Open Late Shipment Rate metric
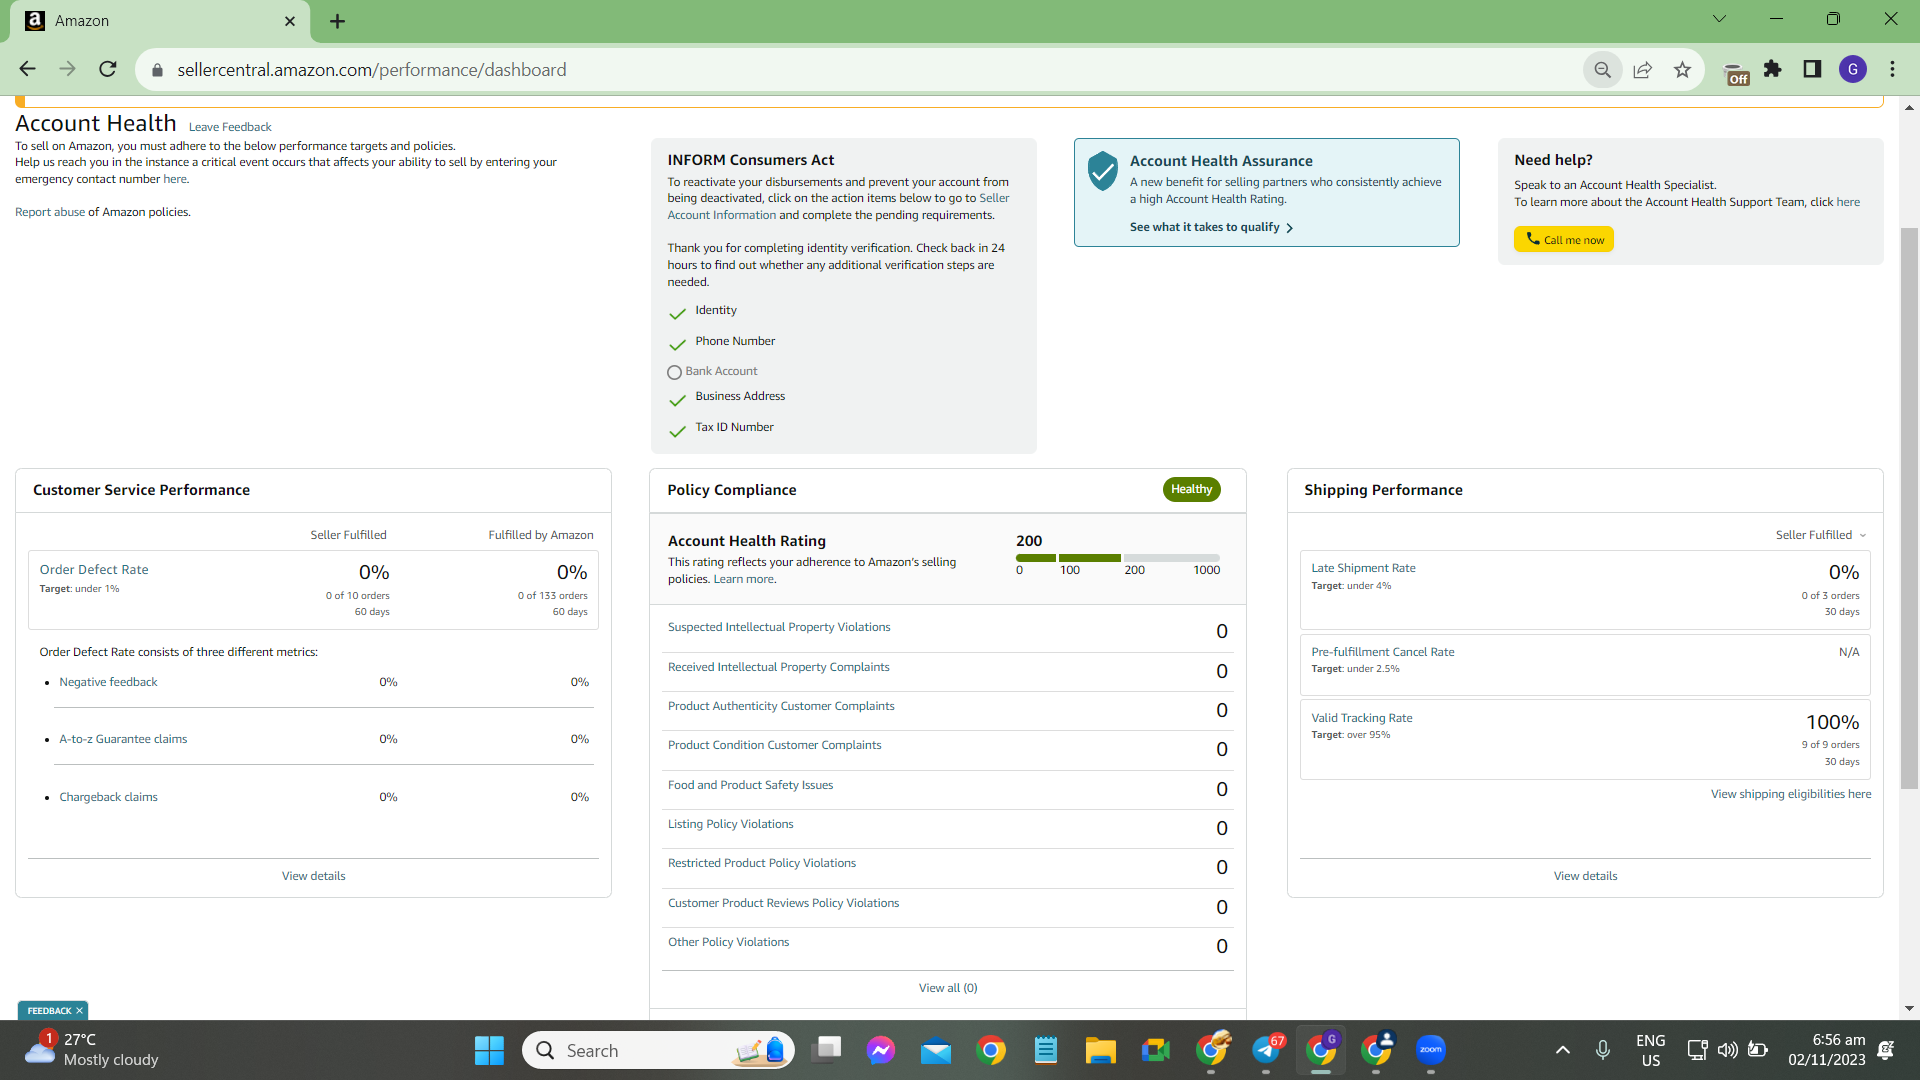1920x1080 pixels. click(1363, 568)
